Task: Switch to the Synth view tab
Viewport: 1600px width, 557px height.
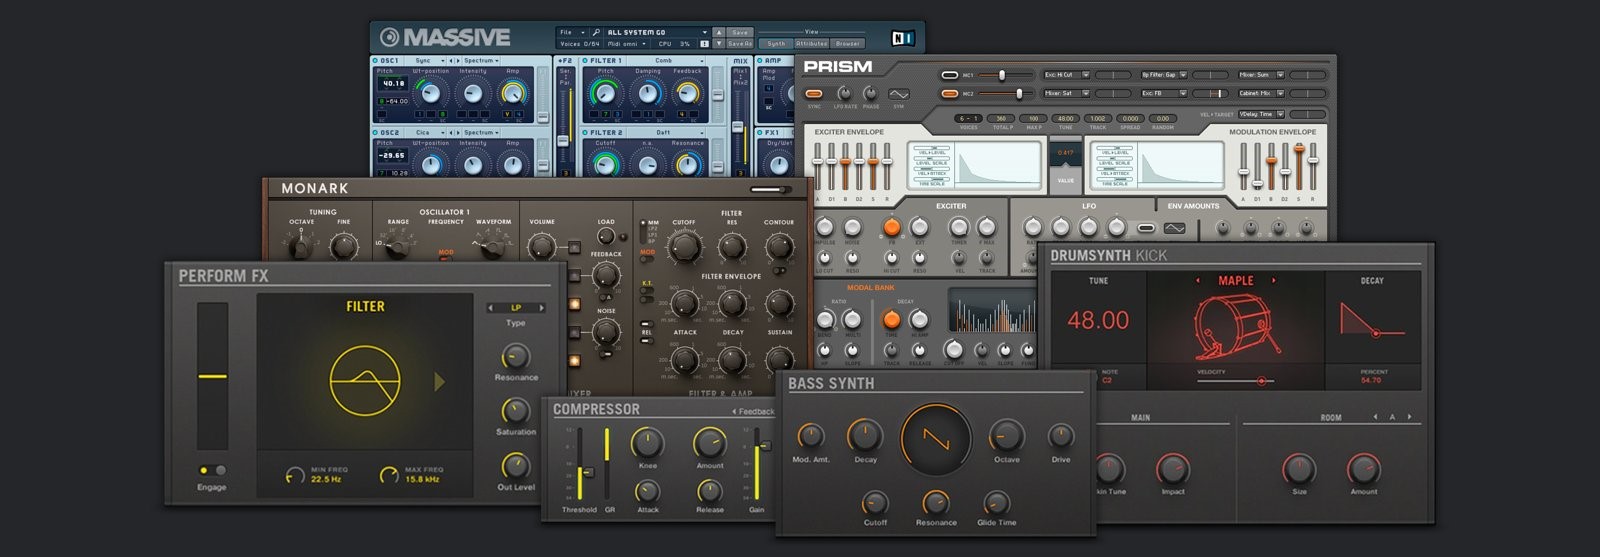Action: pyautogui.click(x=776, y=43)
